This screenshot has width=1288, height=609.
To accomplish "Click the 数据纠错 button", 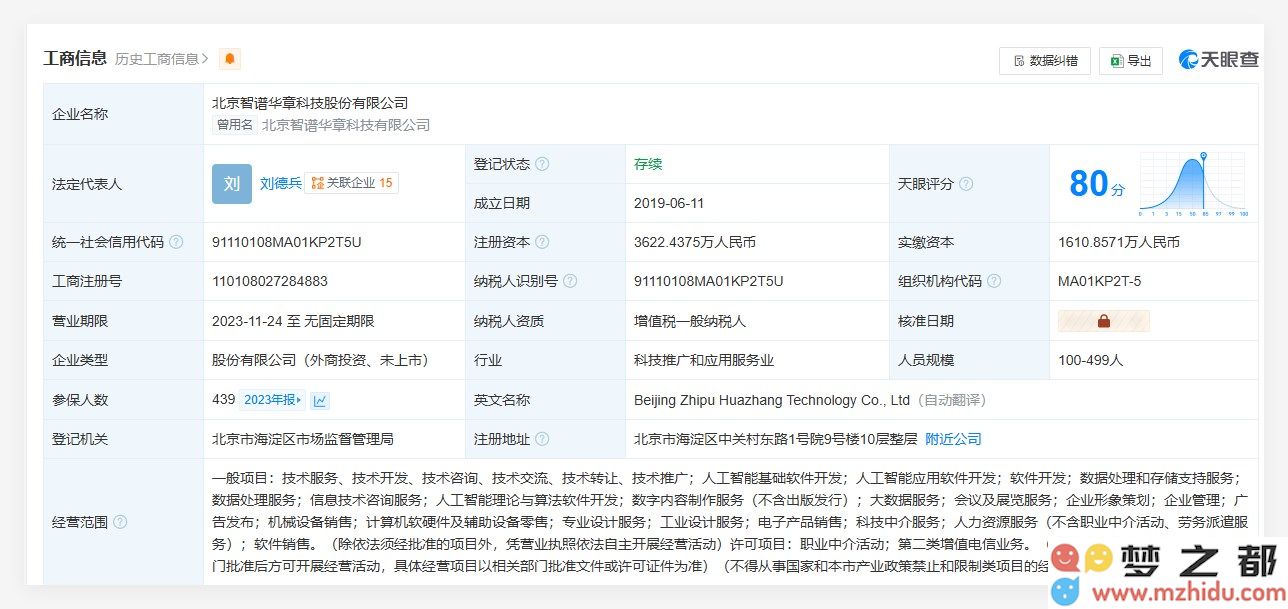I will coord(1045,61).
